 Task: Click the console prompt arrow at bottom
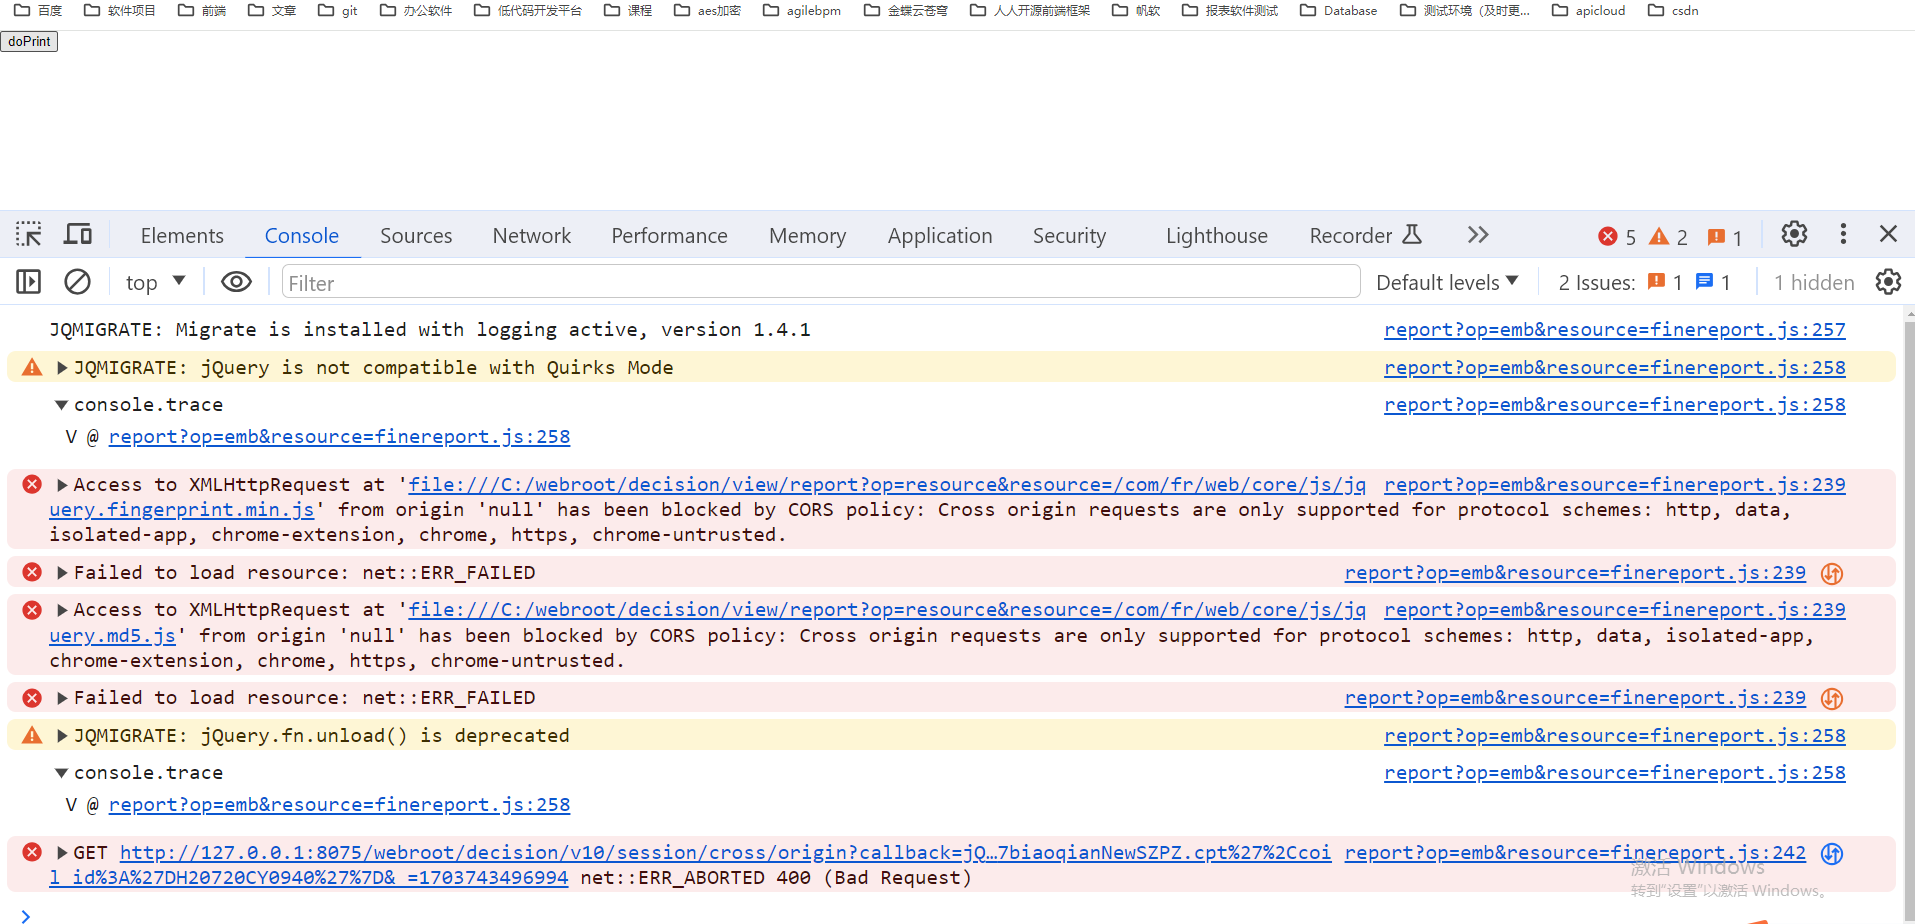[25, 916]
